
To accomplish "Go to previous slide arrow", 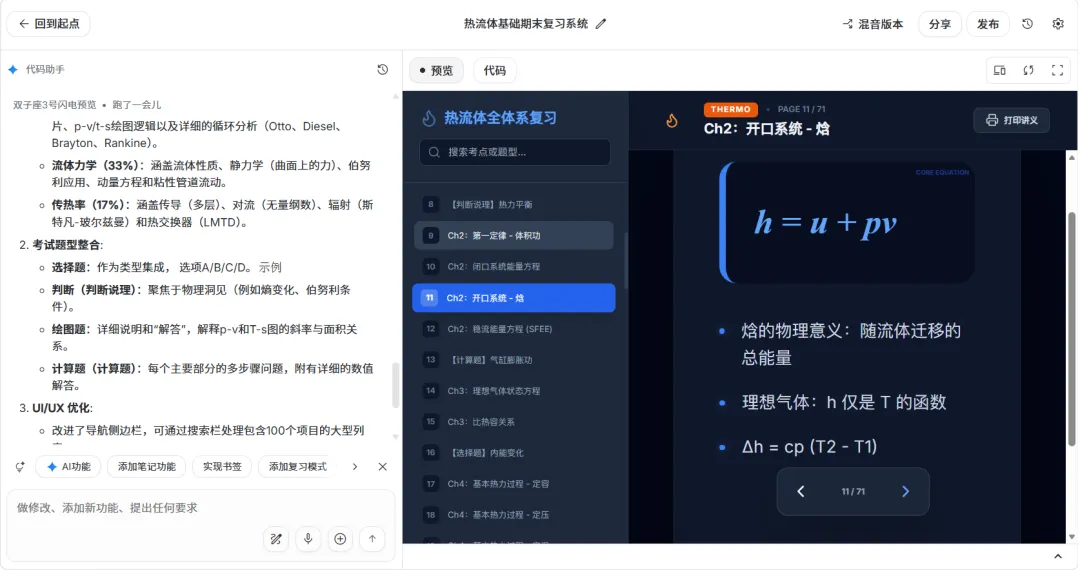I will click(x=800, y=492).
